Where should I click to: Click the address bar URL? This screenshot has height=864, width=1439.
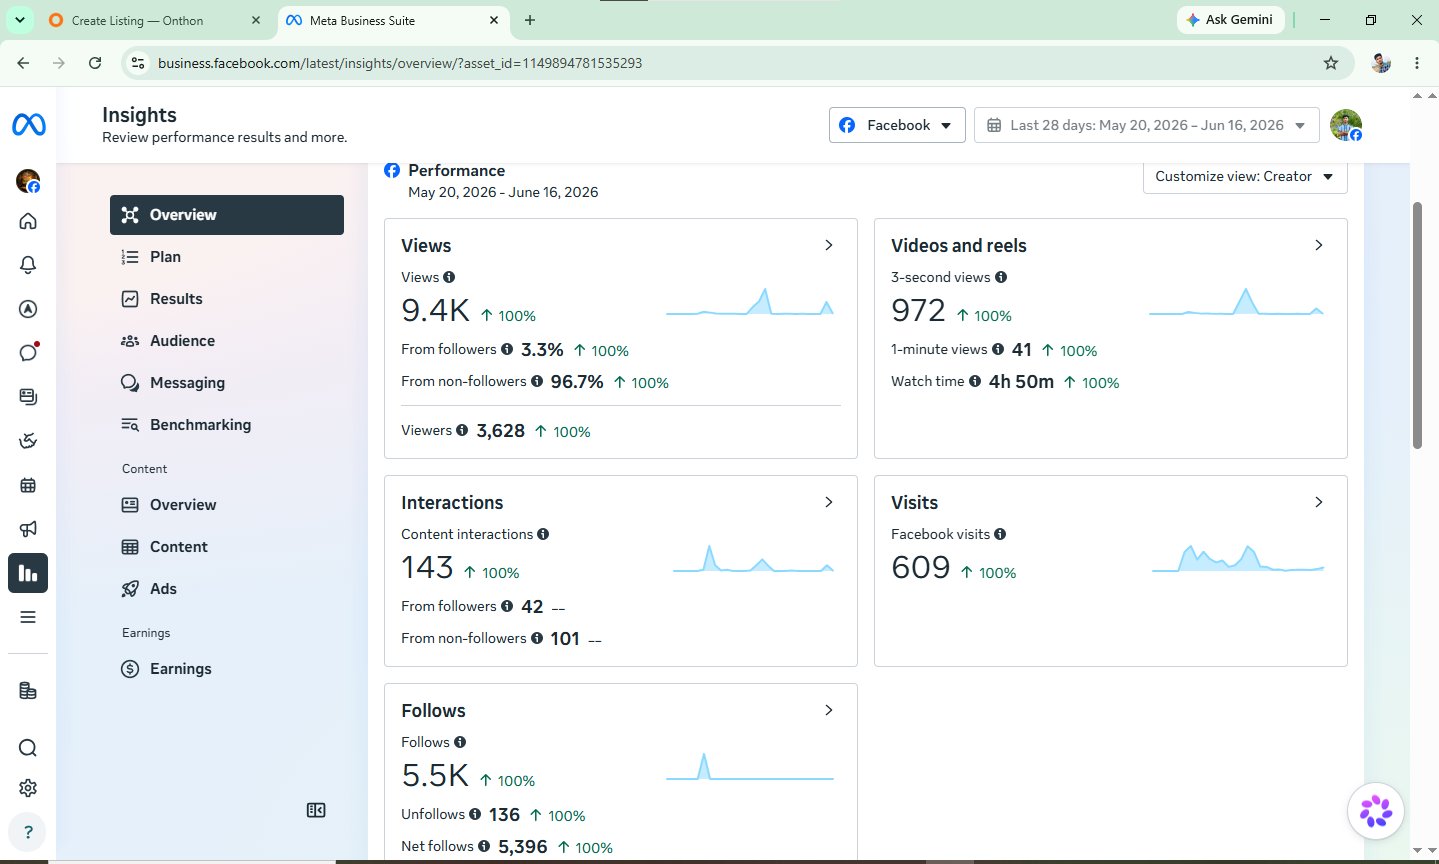click(400, 63)
